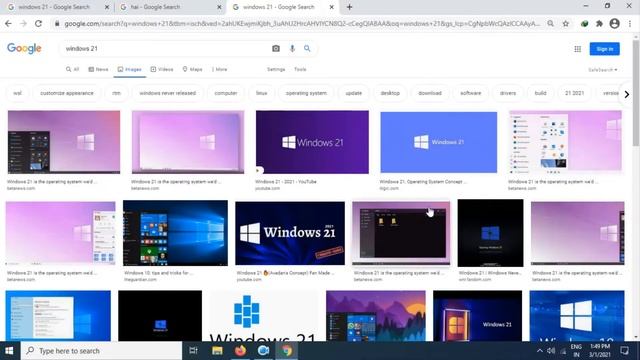
Task: Expand the More search menu
Action: click(220, 69)
